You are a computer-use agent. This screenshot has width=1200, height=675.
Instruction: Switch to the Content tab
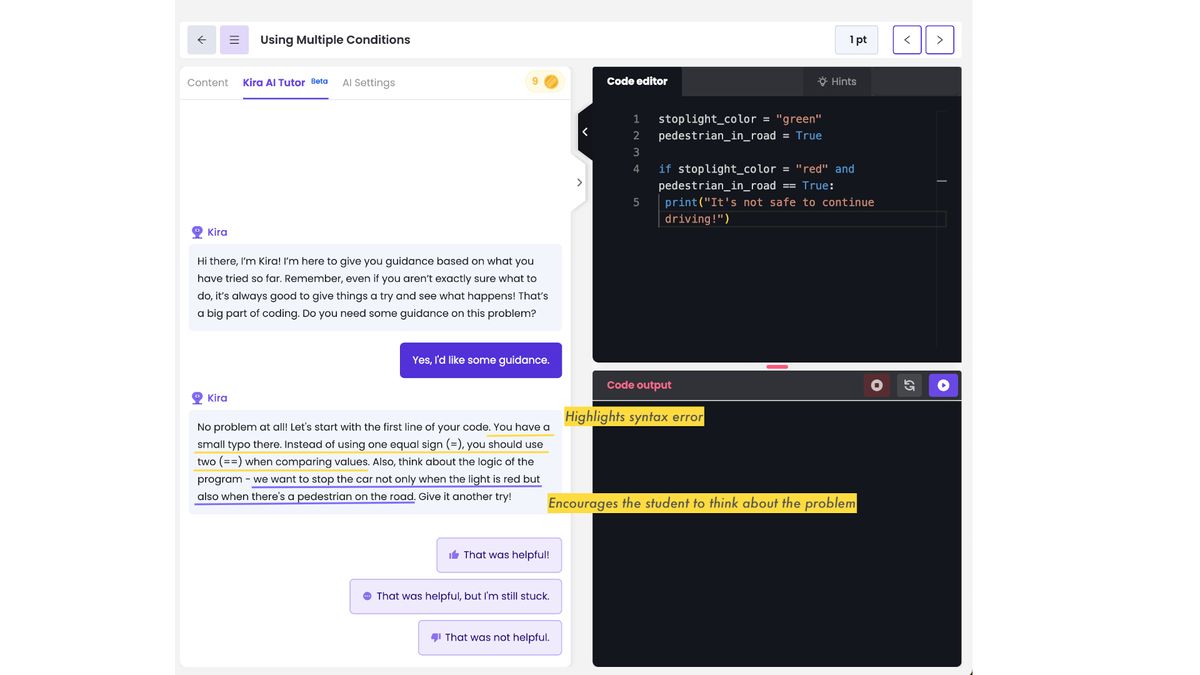coord(207,82)
